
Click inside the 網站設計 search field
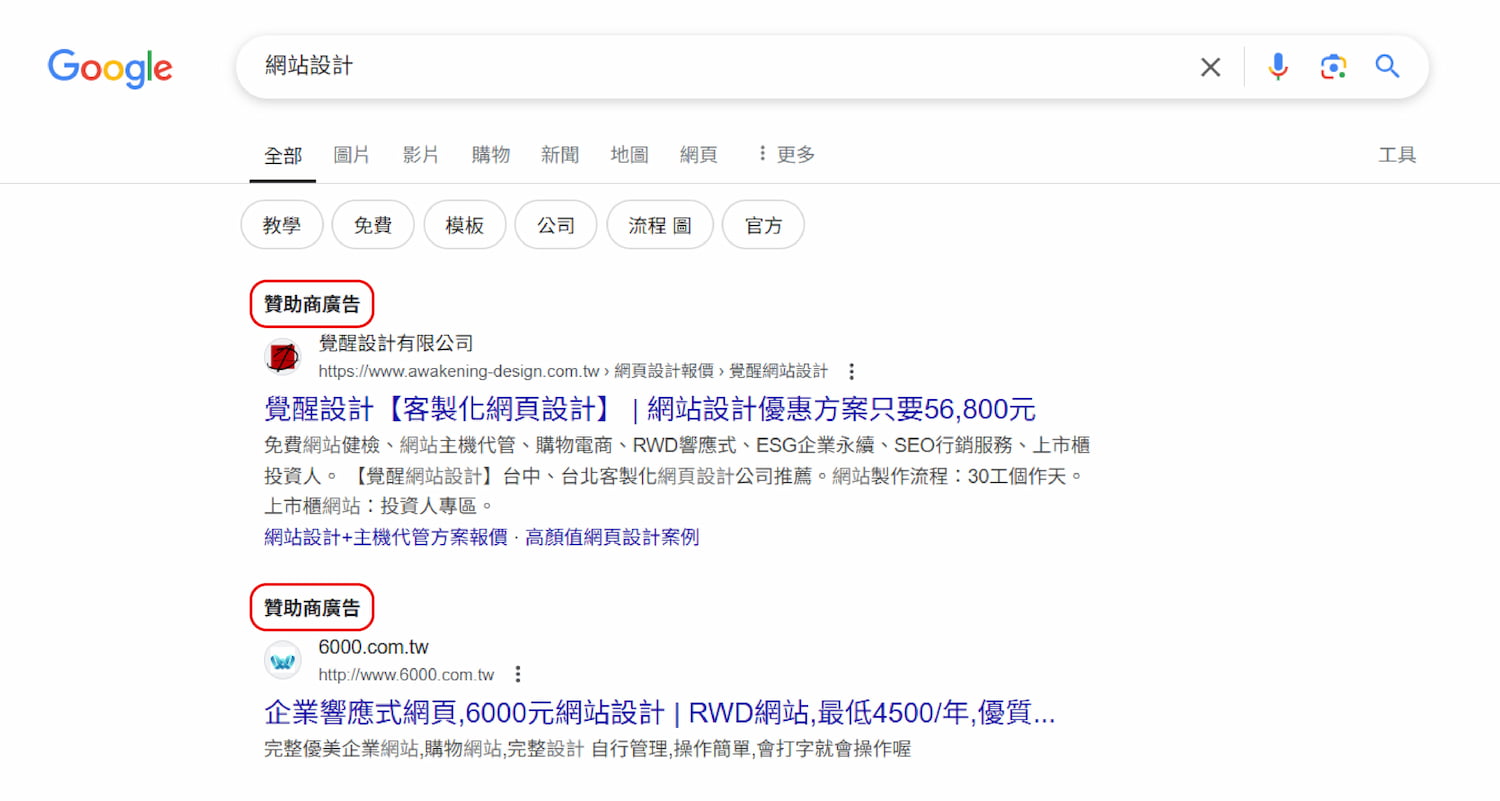[x=700, y=67]
